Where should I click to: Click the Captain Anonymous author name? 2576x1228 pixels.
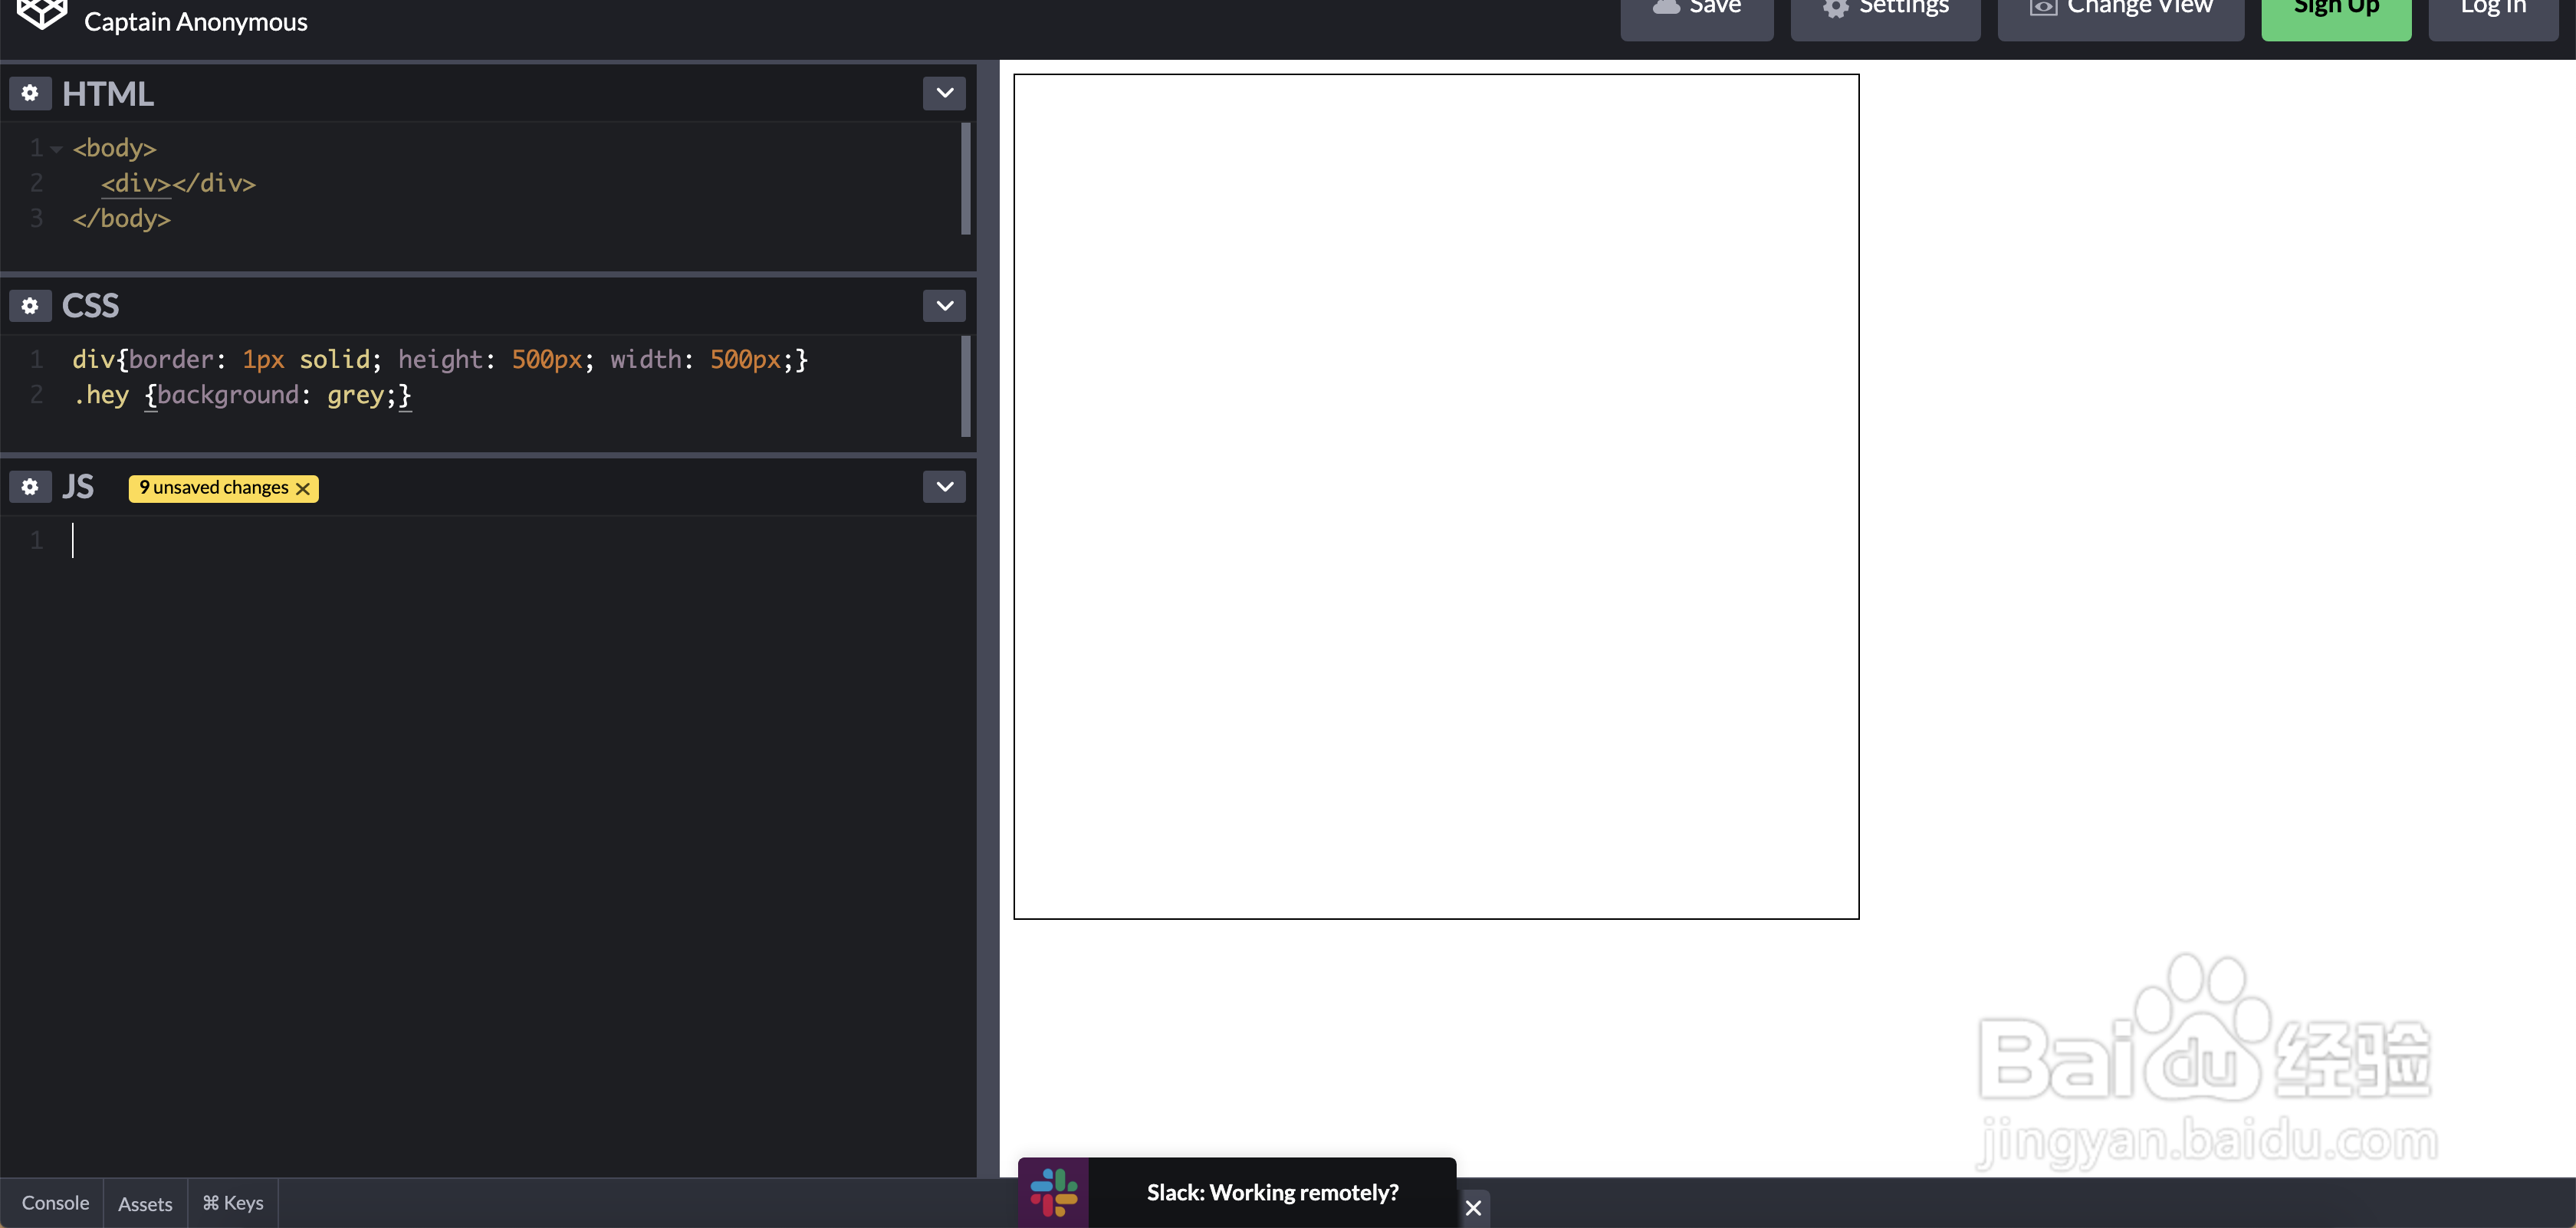click(196, 22)
